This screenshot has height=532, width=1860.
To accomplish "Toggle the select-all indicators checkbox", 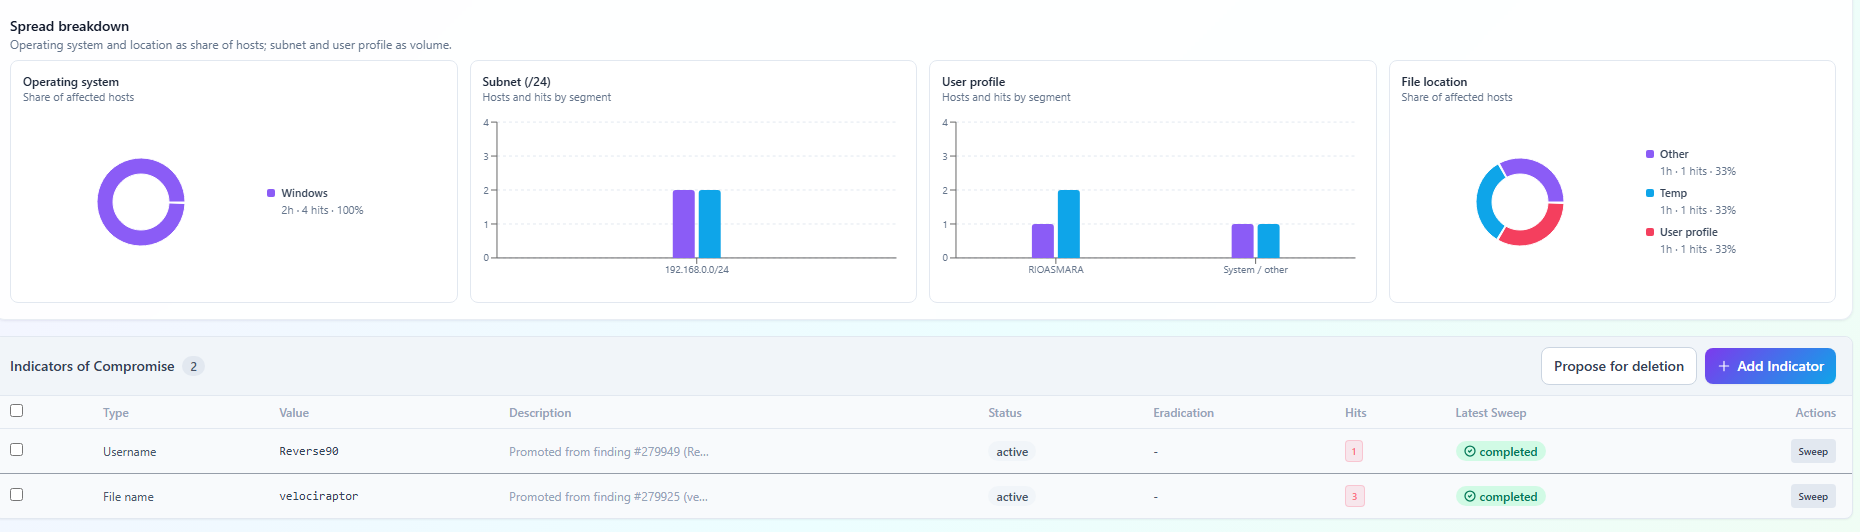I will (x=16, y=411).
